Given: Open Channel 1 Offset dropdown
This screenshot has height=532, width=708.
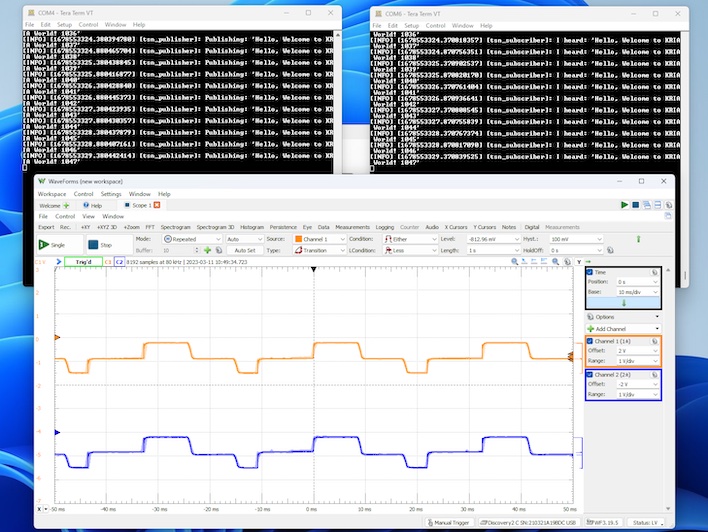Looking at the screenshot, I should tap(638, 351).
